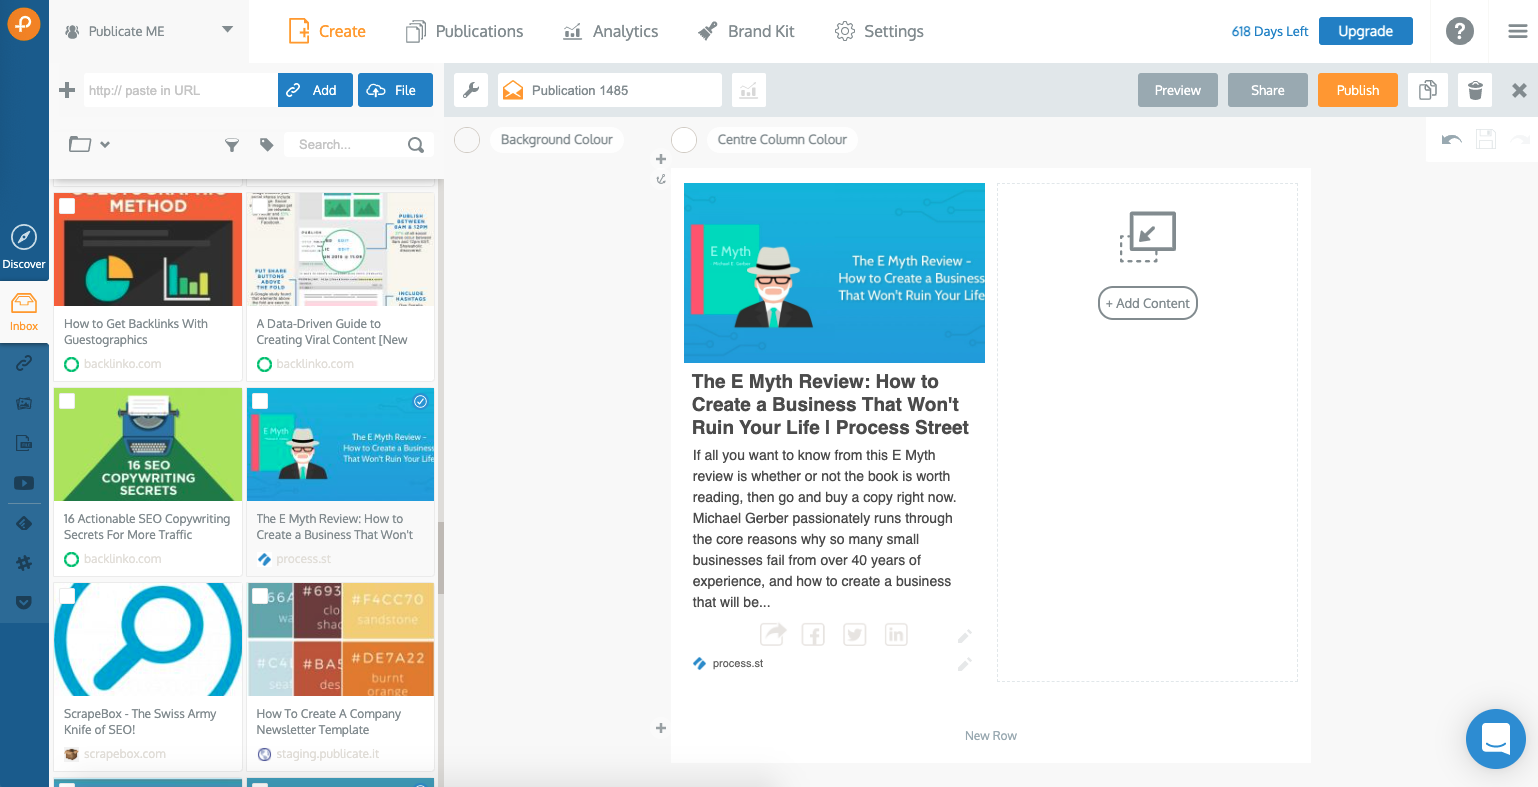The height and width of the screenshot is (787, 1538).
Task: Edit the Publication 1485 name field
Action: (609, 90)
